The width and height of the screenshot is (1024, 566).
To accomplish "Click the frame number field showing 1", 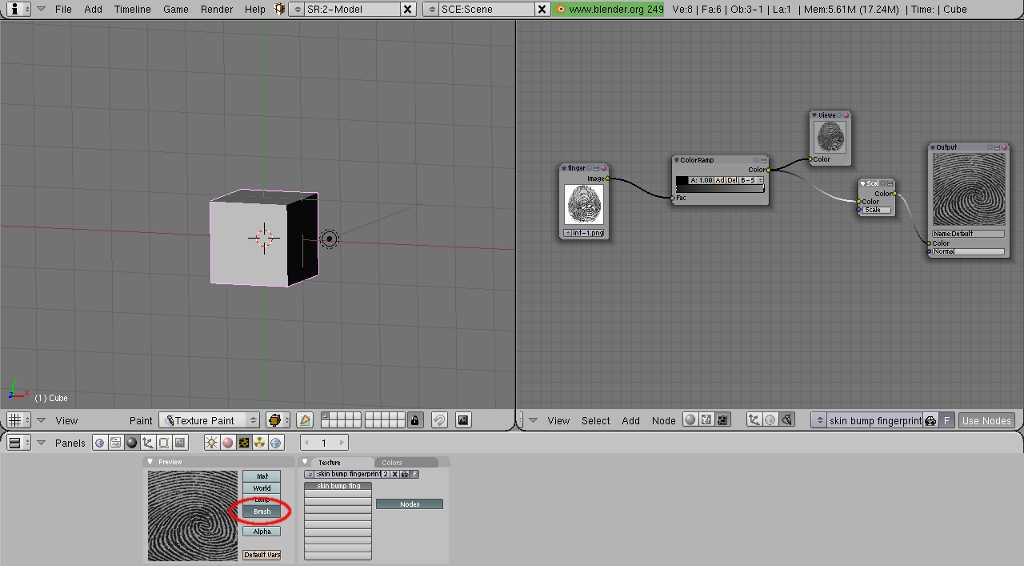I will pos(324,443).
